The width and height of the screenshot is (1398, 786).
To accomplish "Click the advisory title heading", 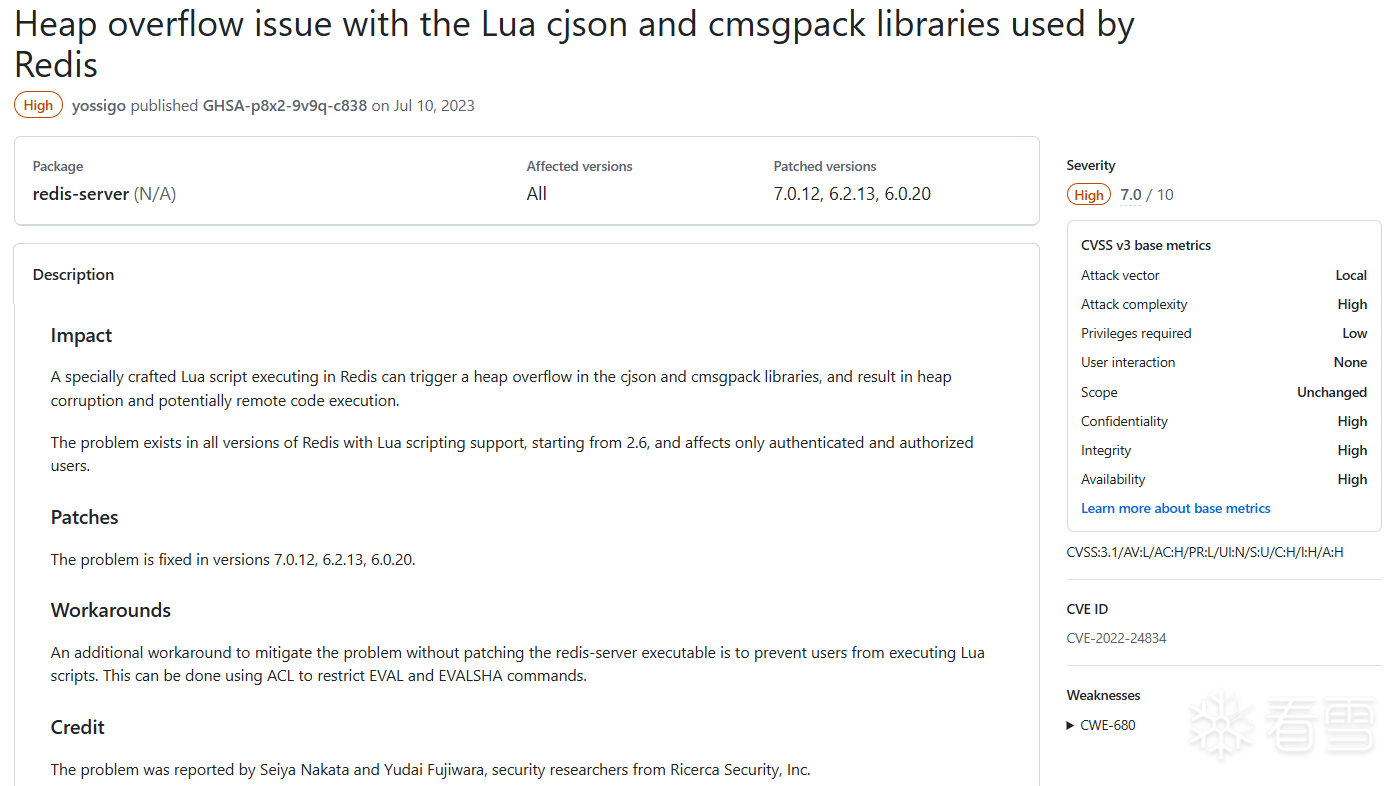I will tap(574, 44).
